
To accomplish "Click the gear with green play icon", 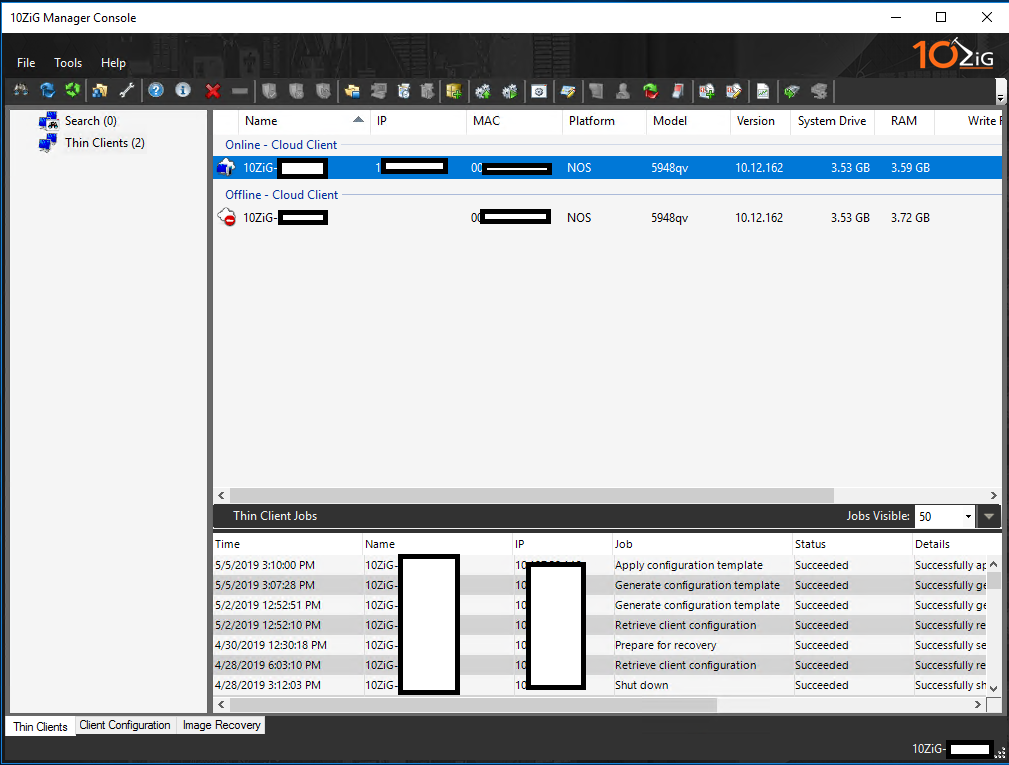I will pos(510,91).
